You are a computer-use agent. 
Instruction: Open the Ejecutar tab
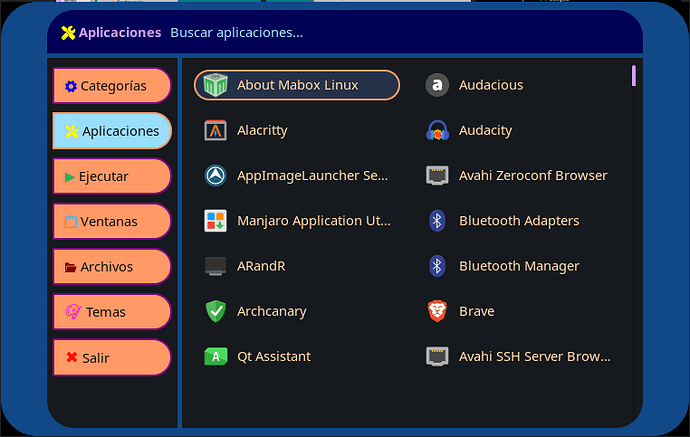pyautogui.click(x=112, y=176)
